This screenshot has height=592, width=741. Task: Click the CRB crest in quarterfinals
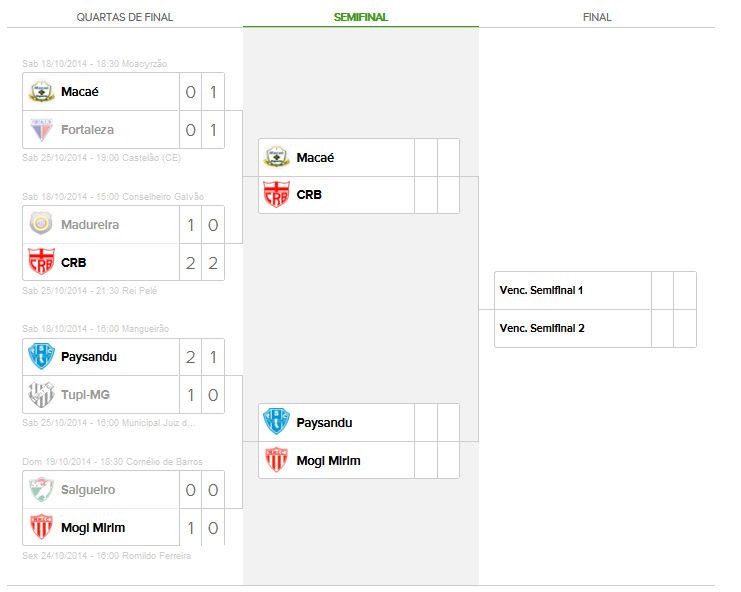click(41, 263)
